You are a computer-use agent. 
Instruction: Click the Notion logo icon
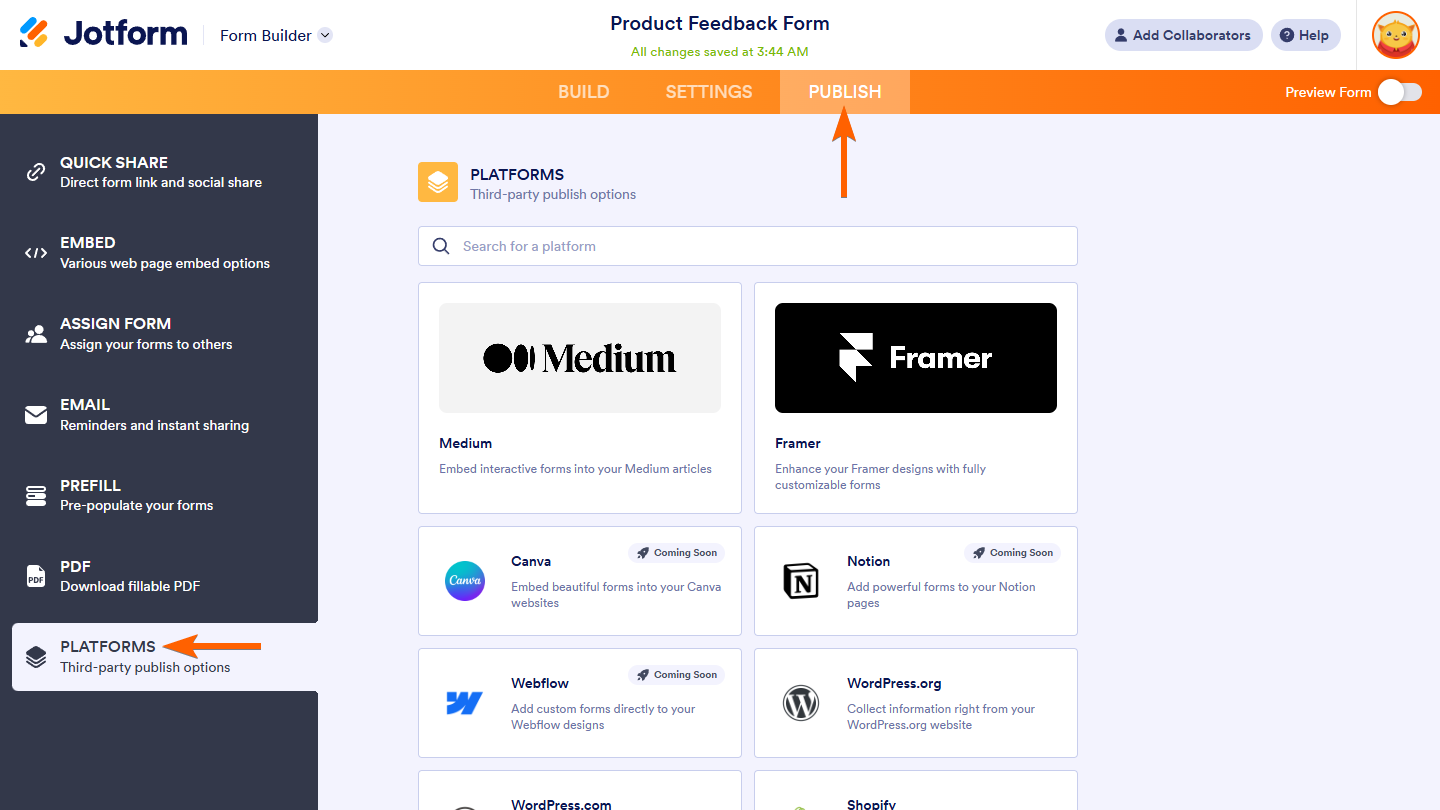coord(801,581)
